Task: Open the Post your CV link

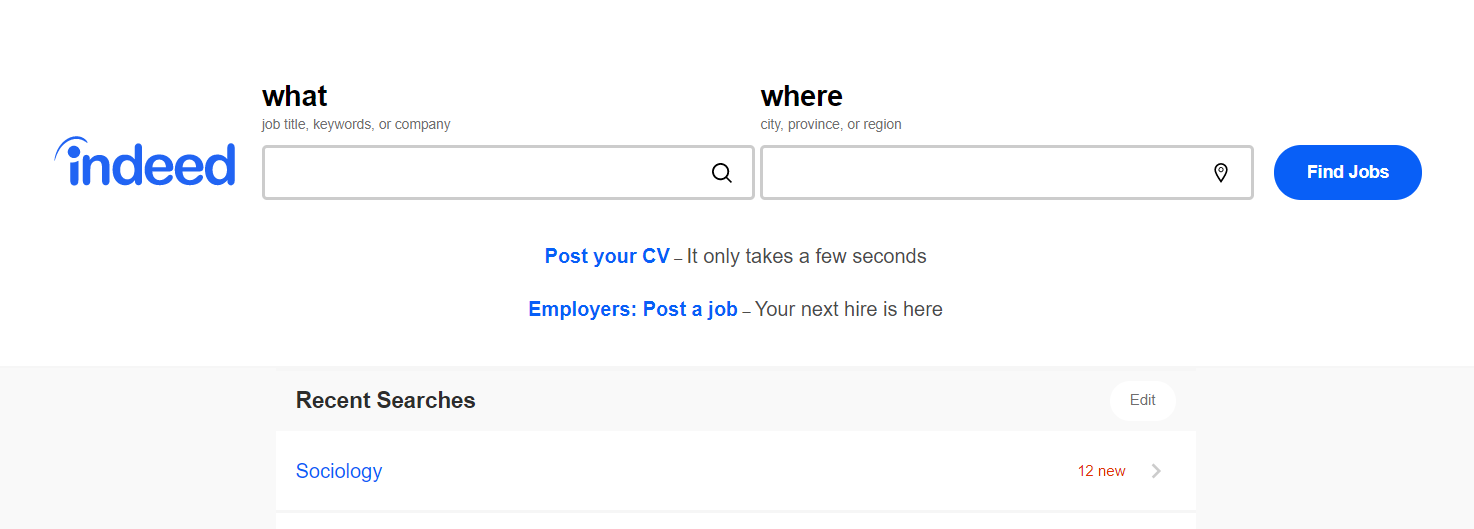Action: coord(607,256)
